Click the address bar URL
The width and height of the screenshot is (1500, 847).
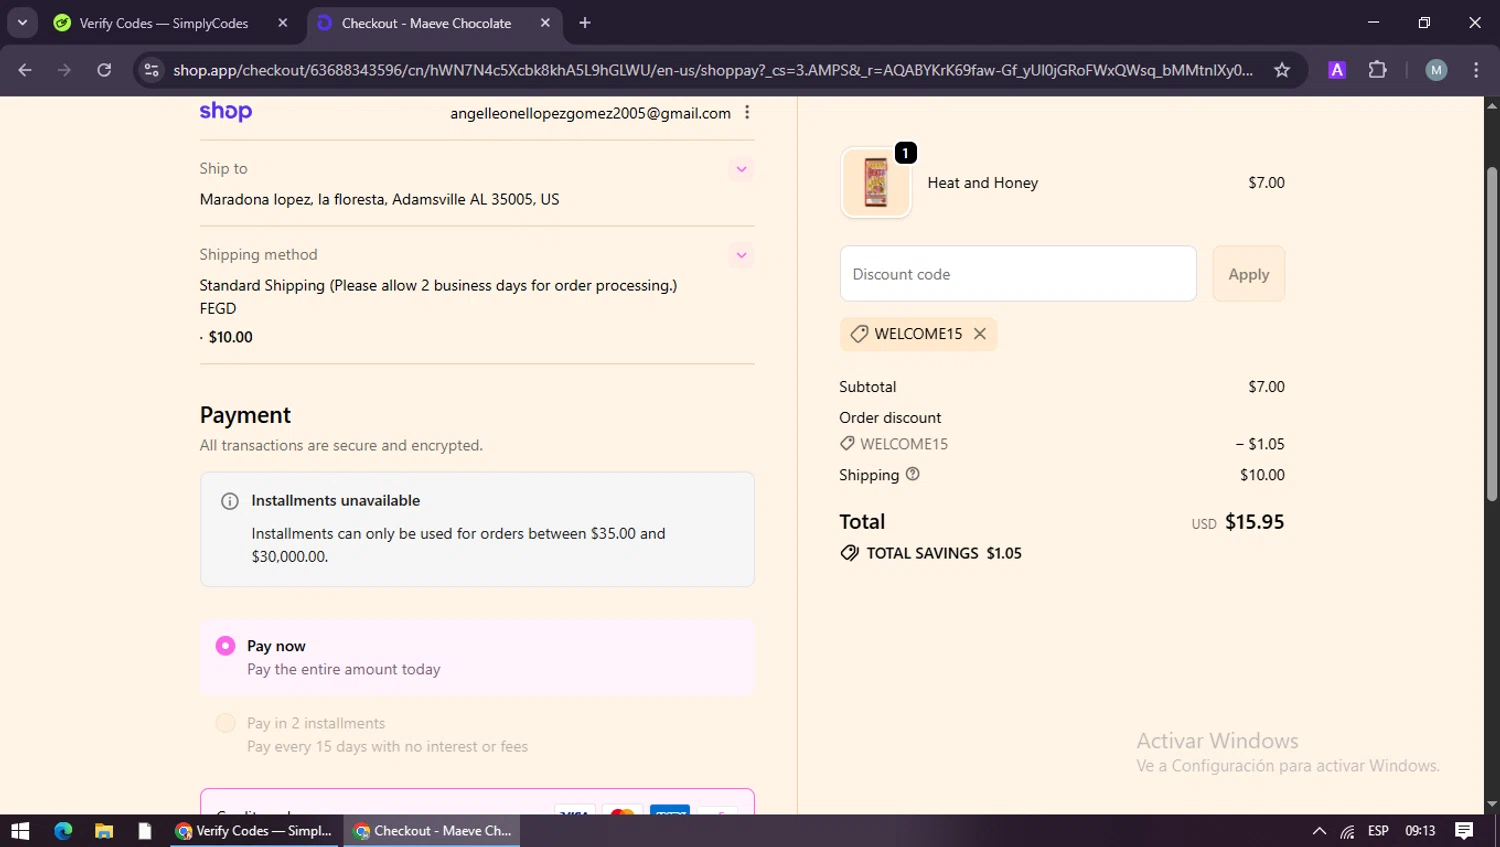pyautogui.click(x=712, y=70)
